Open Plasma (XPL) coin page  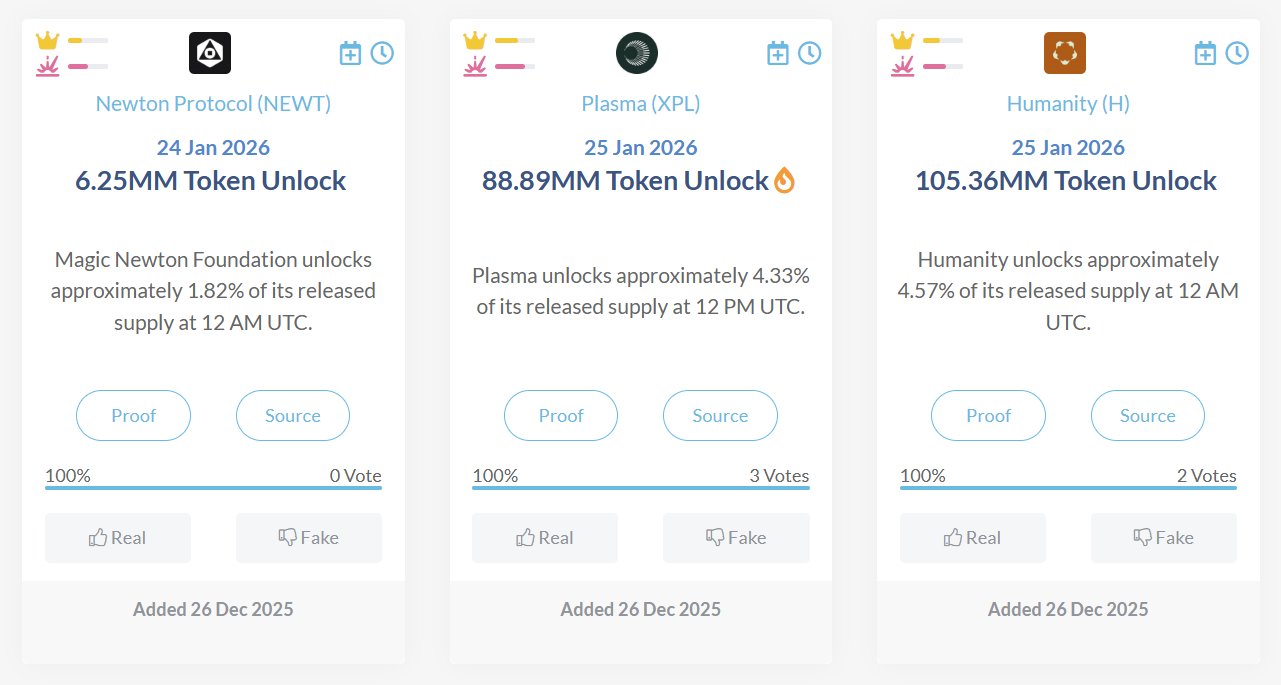[641, 103]
